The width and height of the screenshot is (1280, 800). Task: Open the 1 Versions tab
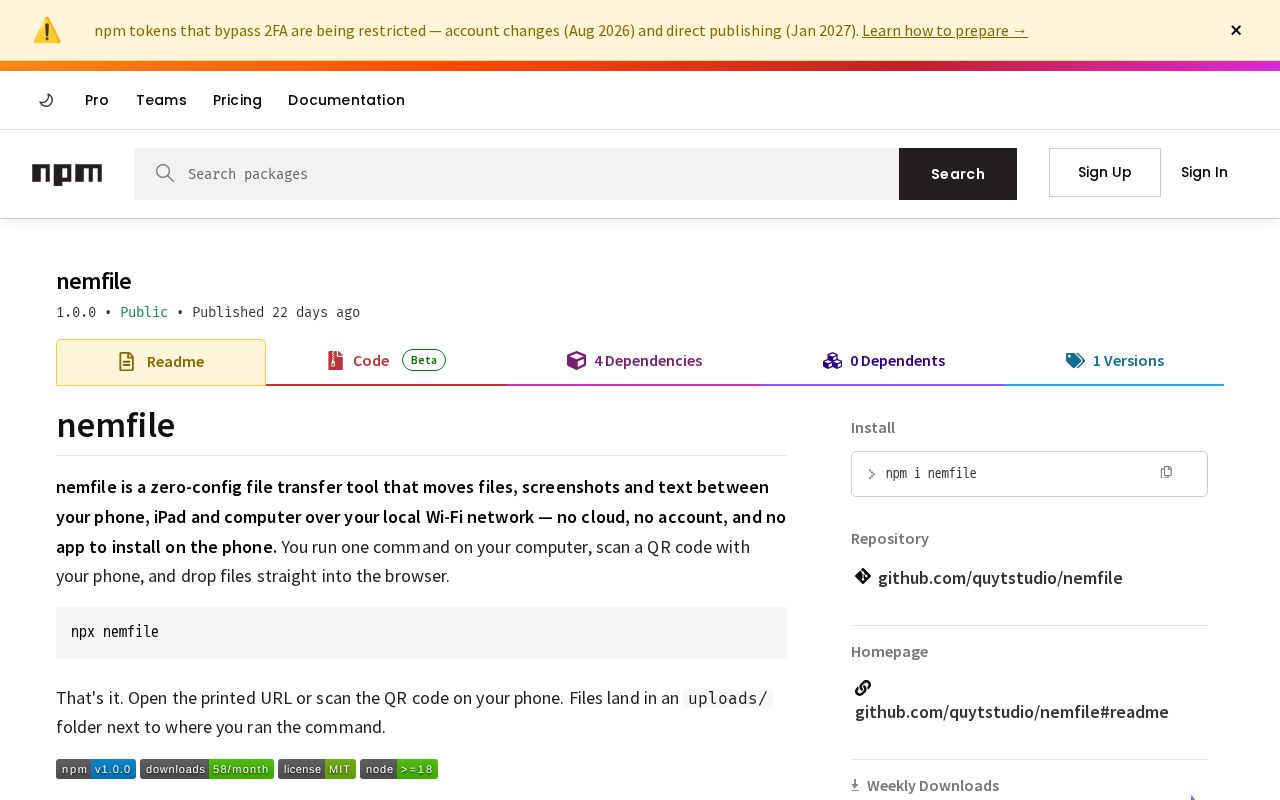tap(1115, 361)
